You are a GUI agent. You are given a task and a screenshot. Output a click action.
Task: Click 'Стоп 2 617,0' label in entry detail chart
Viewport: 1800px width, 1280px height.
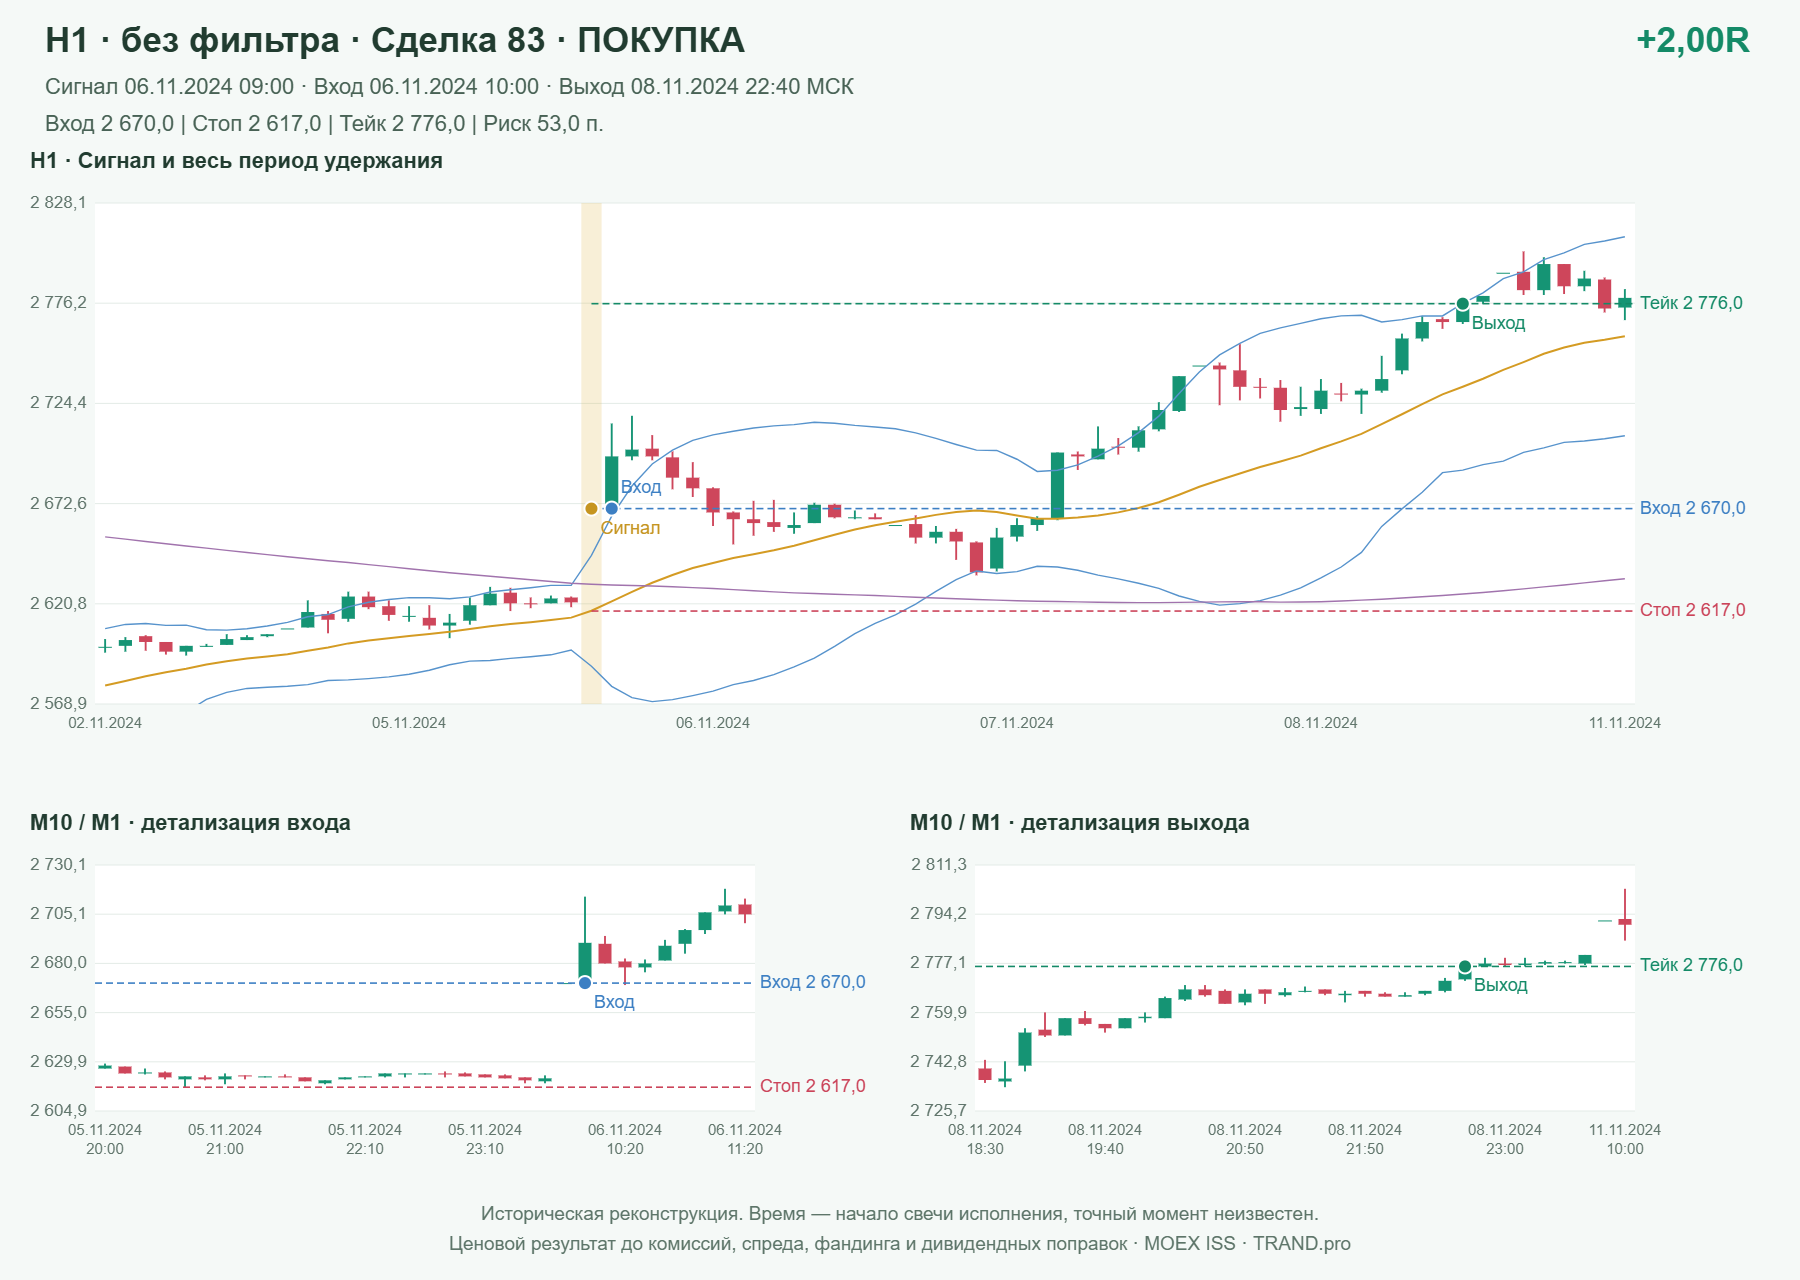coord(812,1086)
